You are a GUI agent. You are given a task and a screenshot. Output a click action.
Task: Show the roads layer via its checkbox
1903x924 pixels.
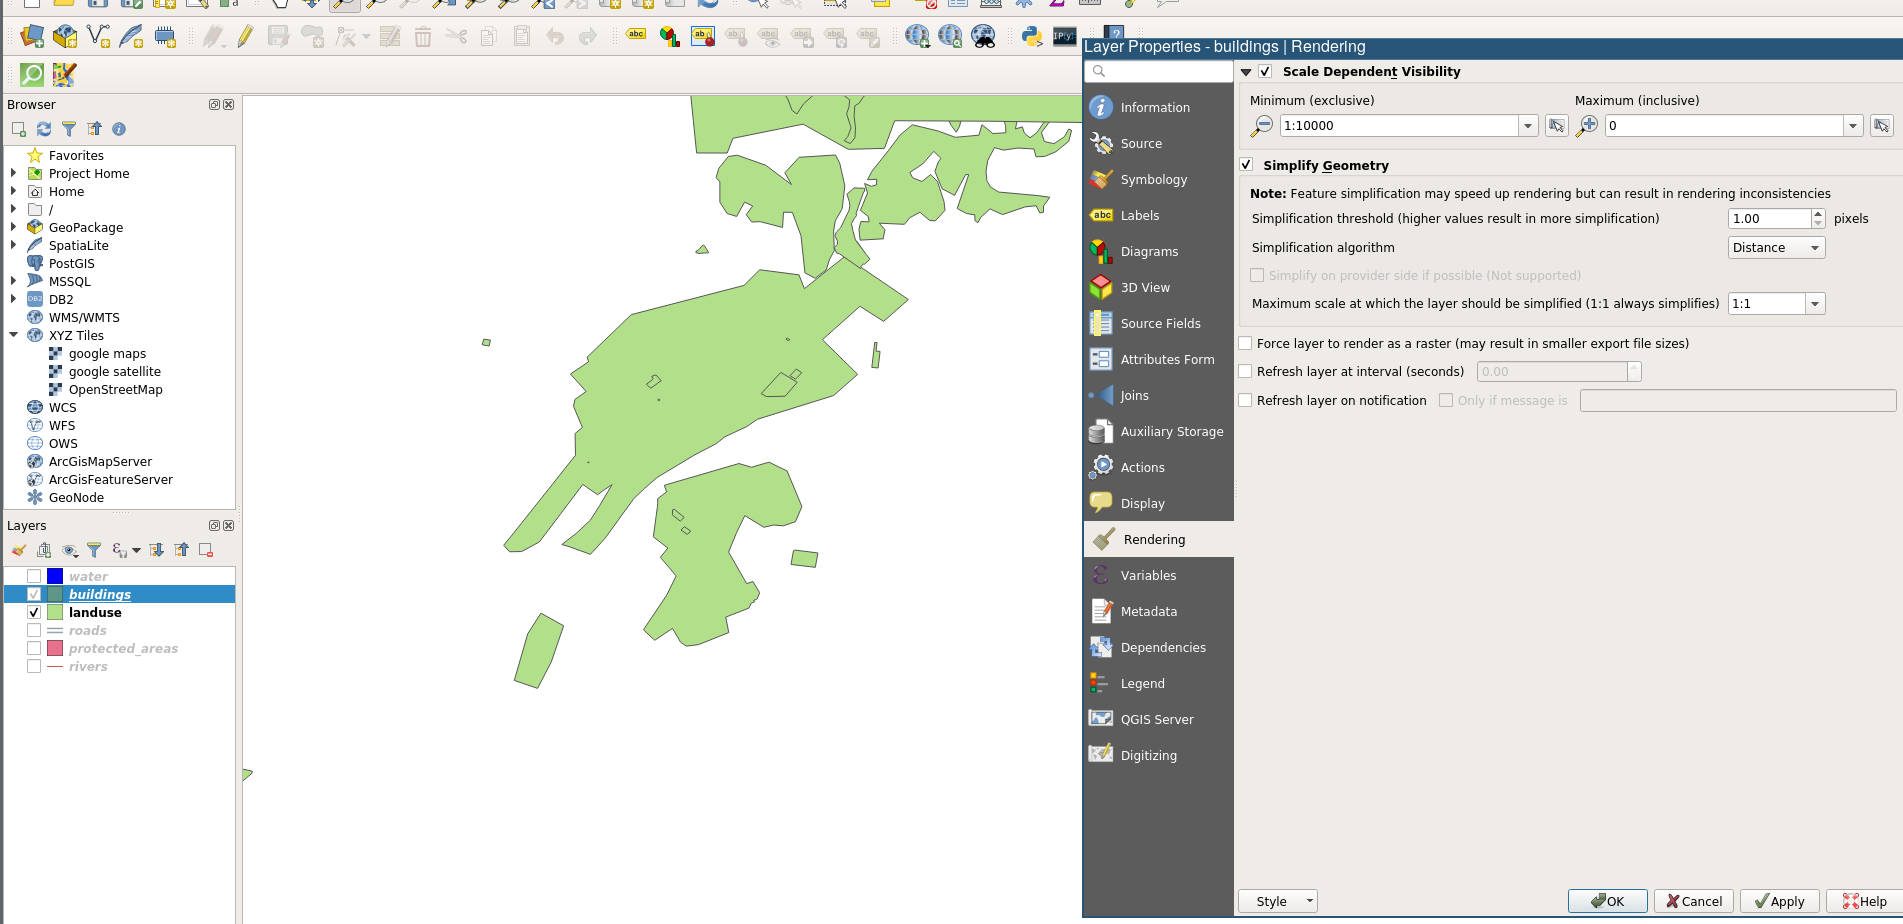(x=34, y=631)
